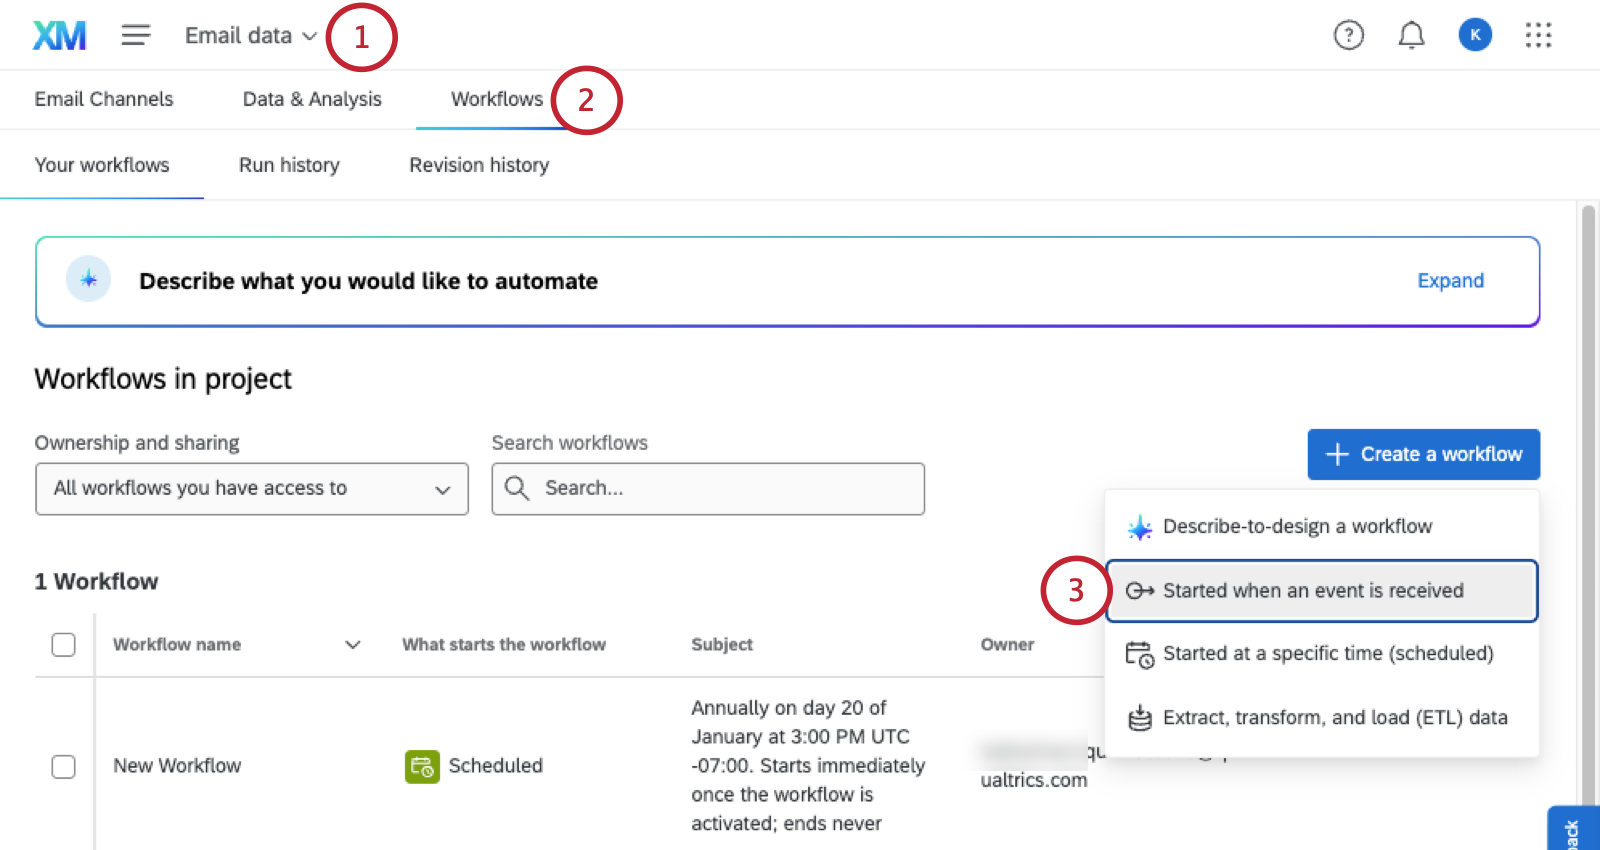The image size is (1600, 850).
Task: Click the Owner column header
Action: (x=1007, y=645)
